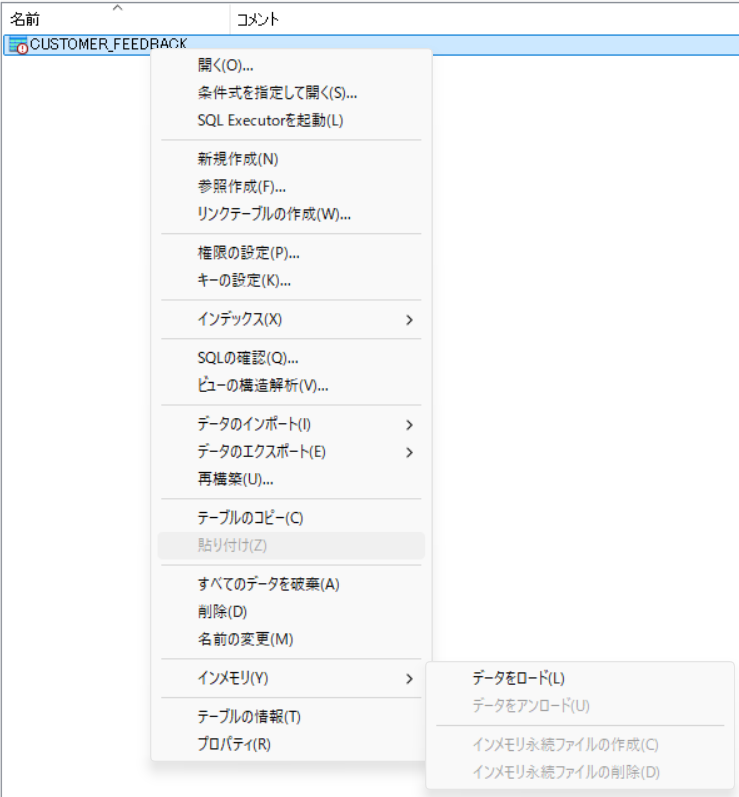
Task: Open SQLの確認(Q)... option
Action: point(248,358)
